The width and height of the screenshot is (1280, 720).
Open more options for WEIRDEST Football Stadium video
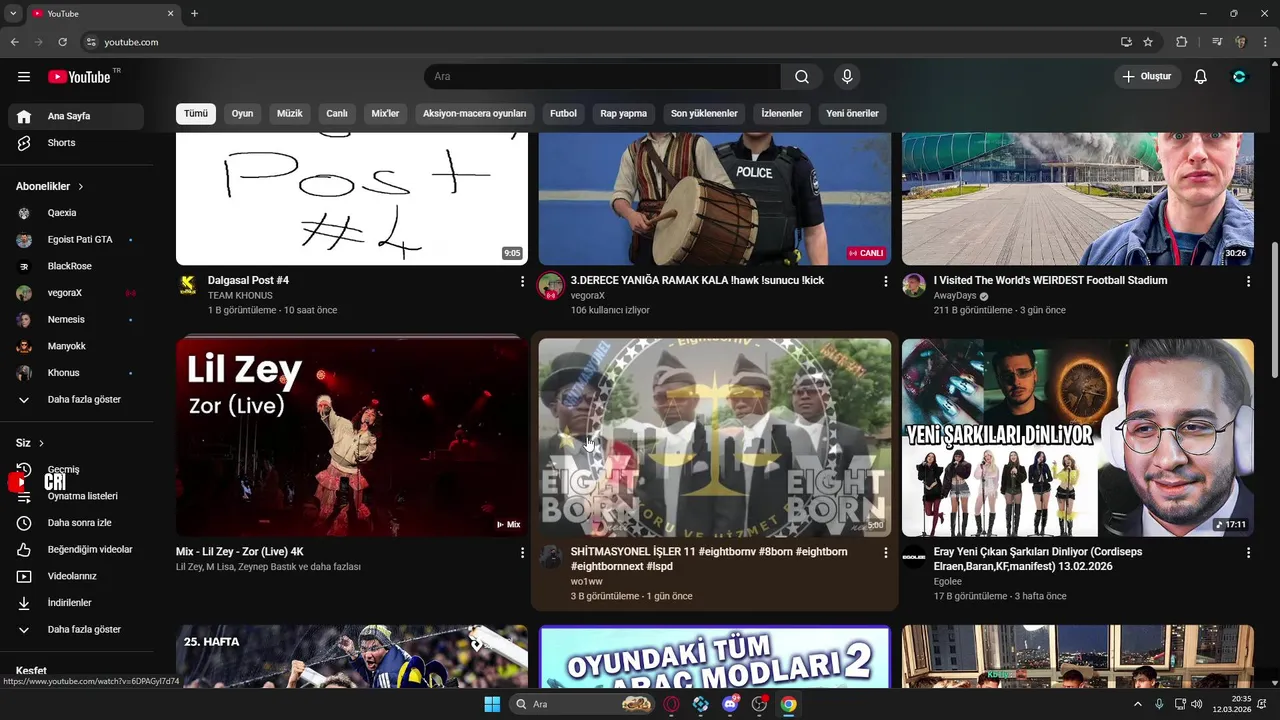click(x=1248, y=282)
